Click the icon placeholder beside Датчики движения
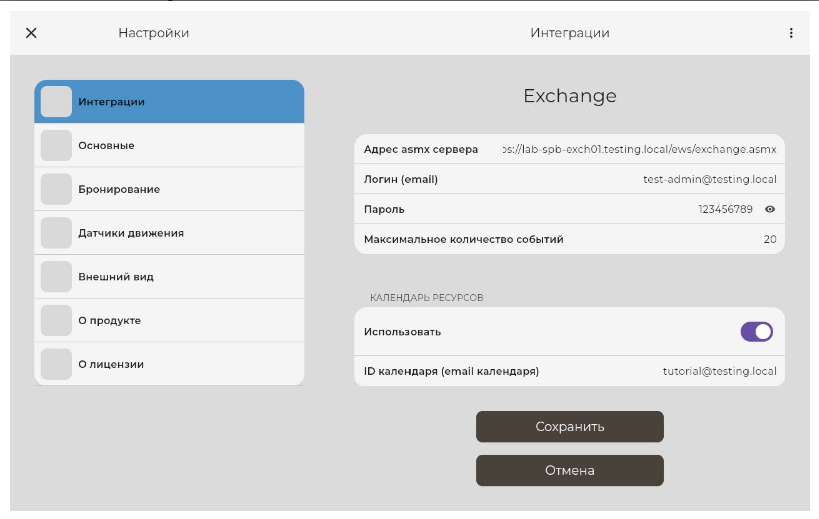Screen dimensions: 819x519 [x=56, y=233]
